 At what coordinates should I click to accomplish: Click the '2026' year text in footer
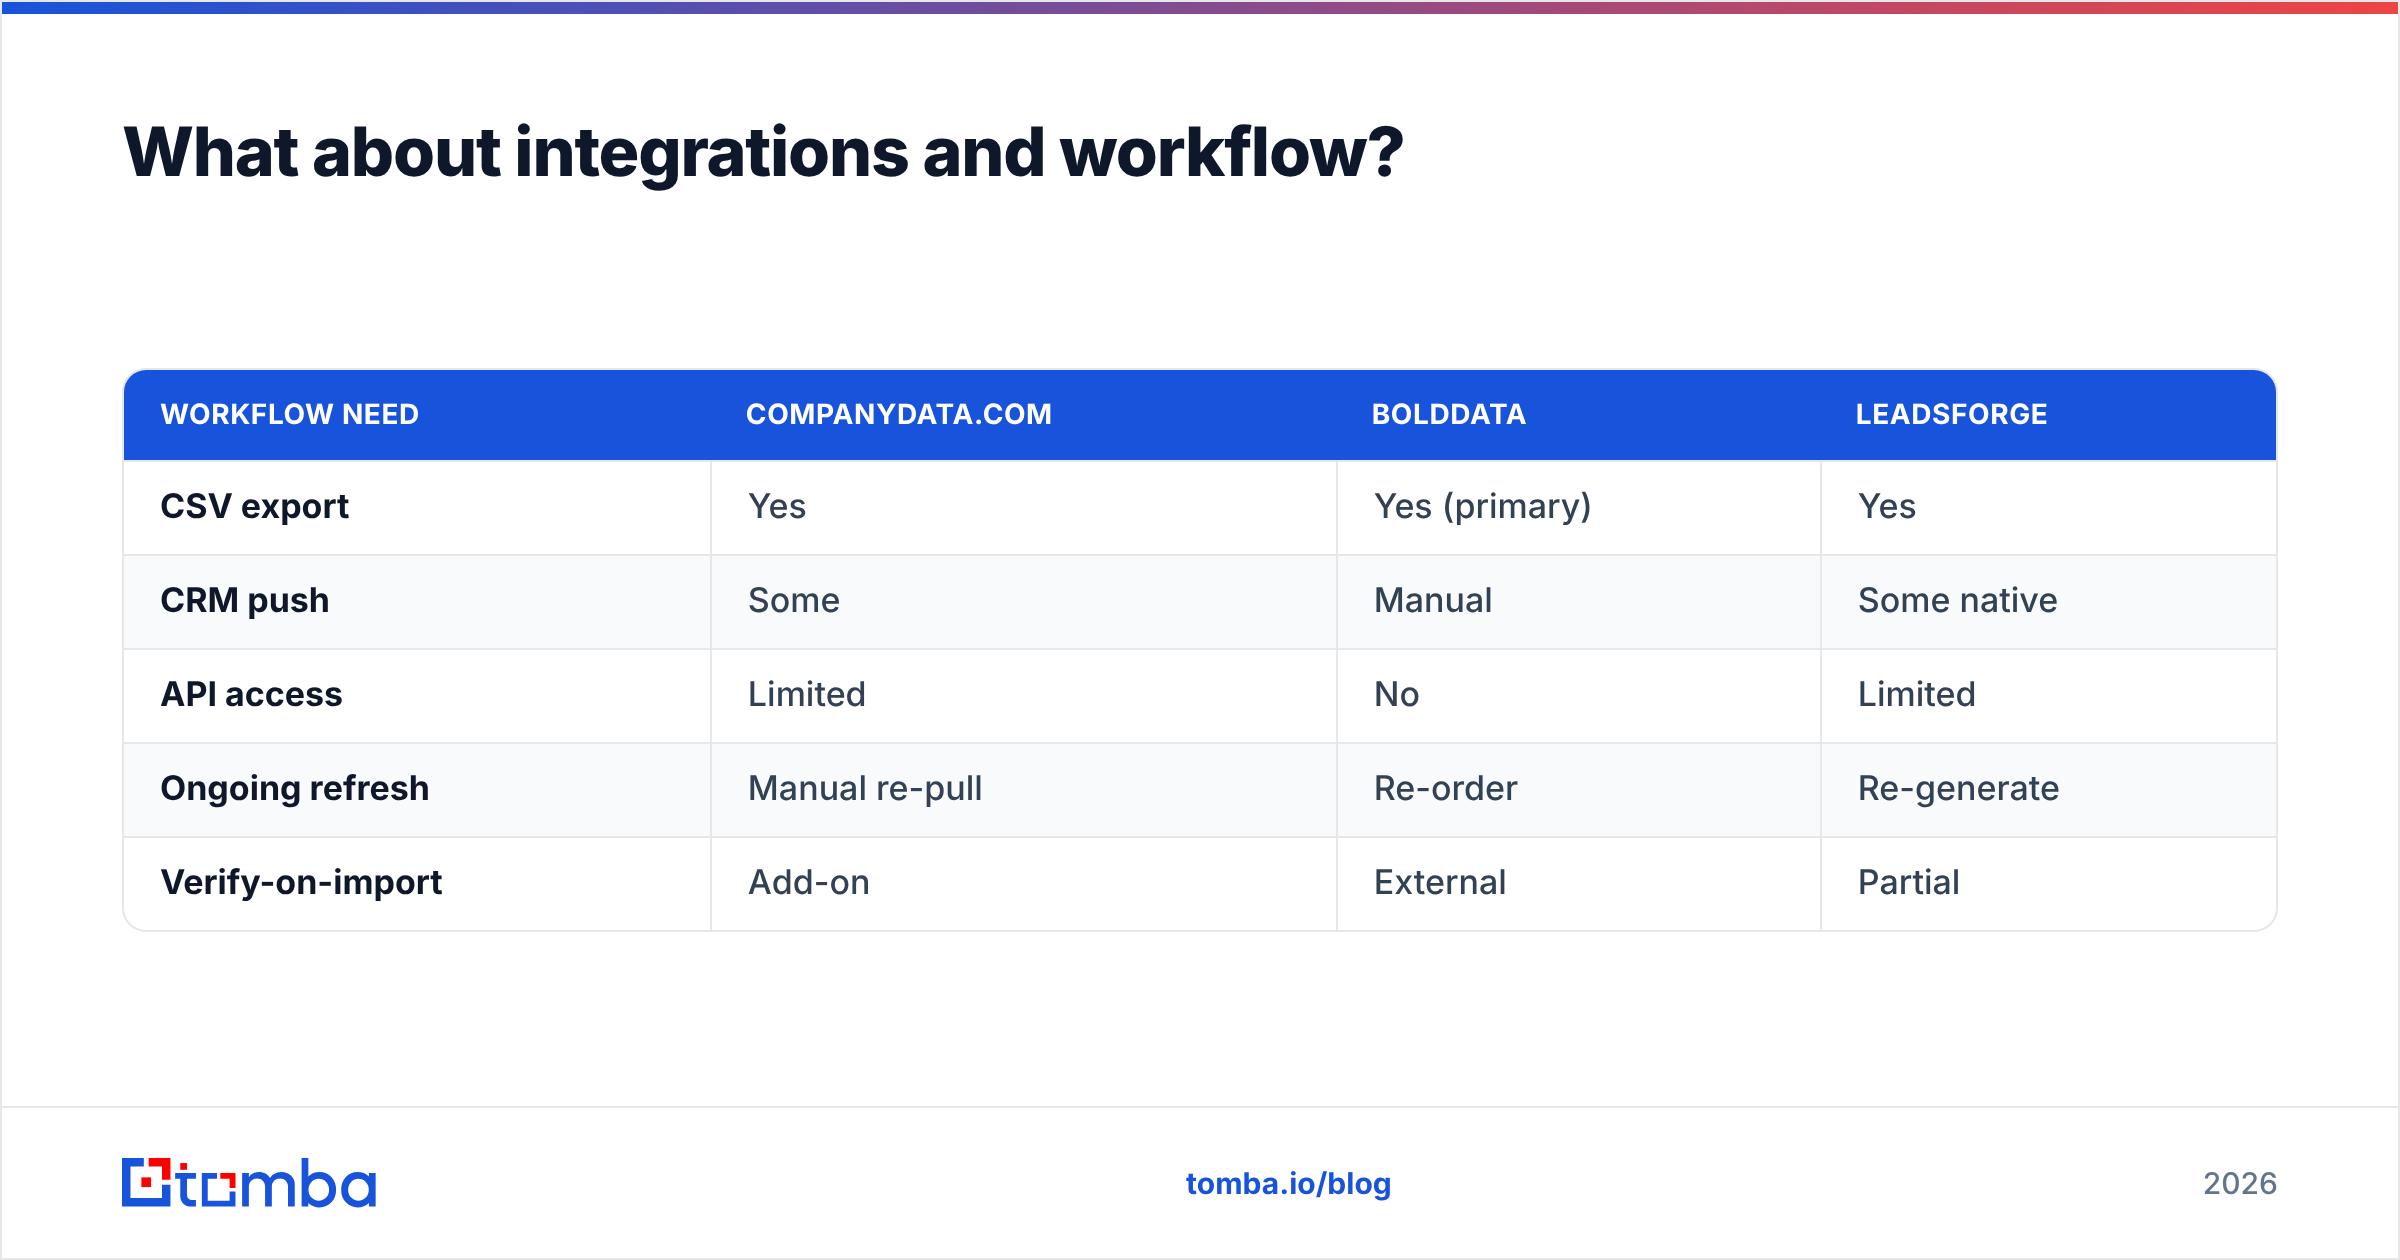(x=2240, y=1184)
